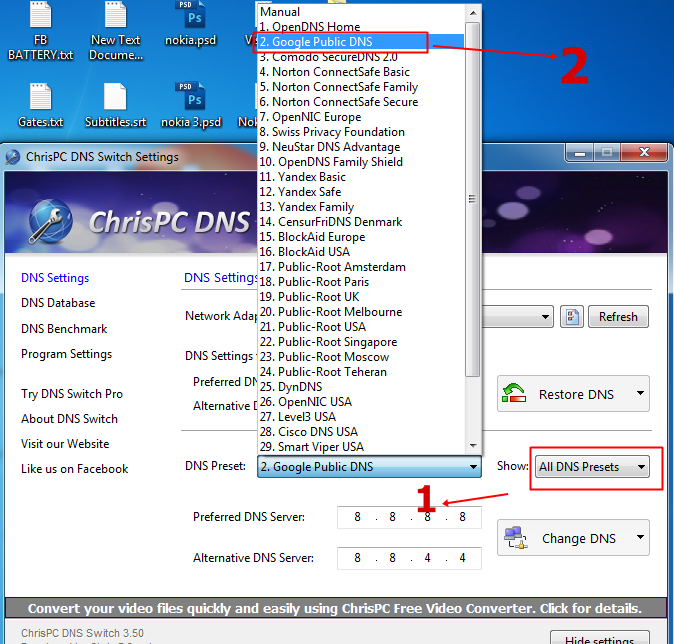Open Program Settings sidebar link
This screenshot has height=644, width=674.
coord(67,354)
